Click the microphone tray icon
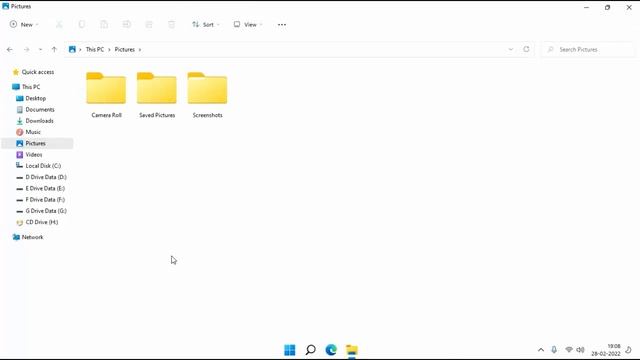The width and height of the screenshot is (640, 360). click(554, 350)
